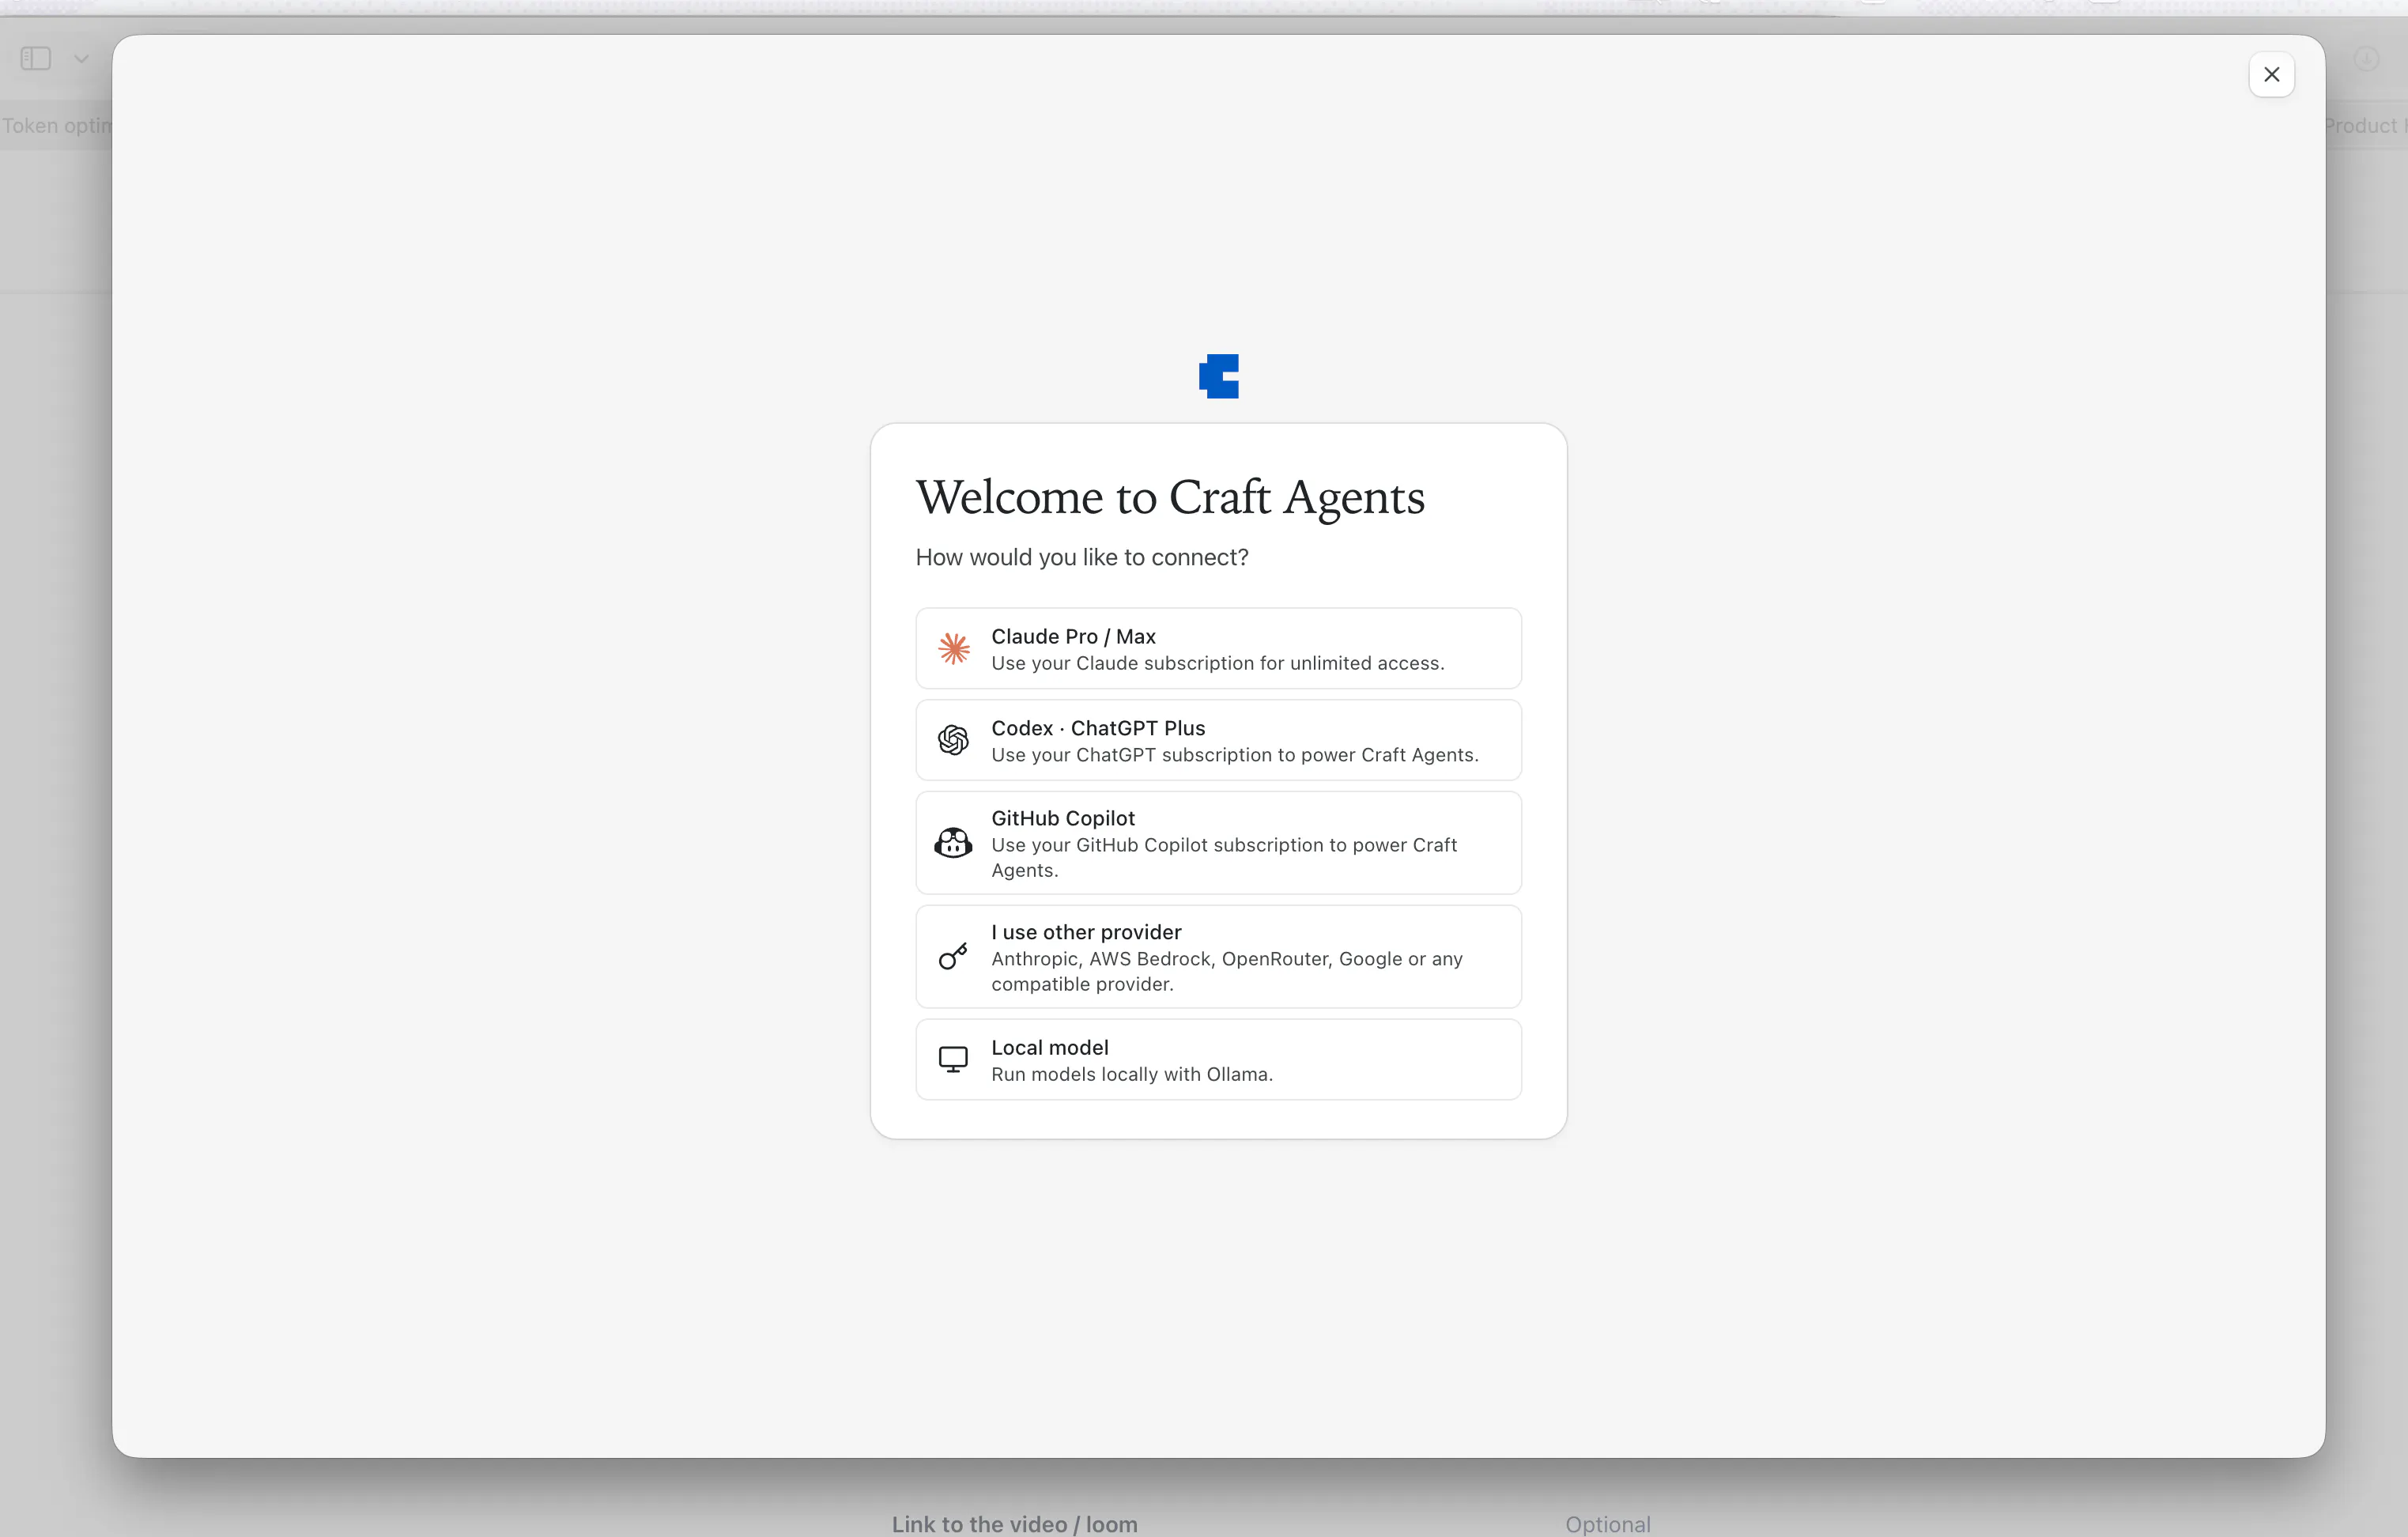2408x1537 pixels.
Task: Click 'Link to the video / loom' label behind dialog
Action: 1015,1524
